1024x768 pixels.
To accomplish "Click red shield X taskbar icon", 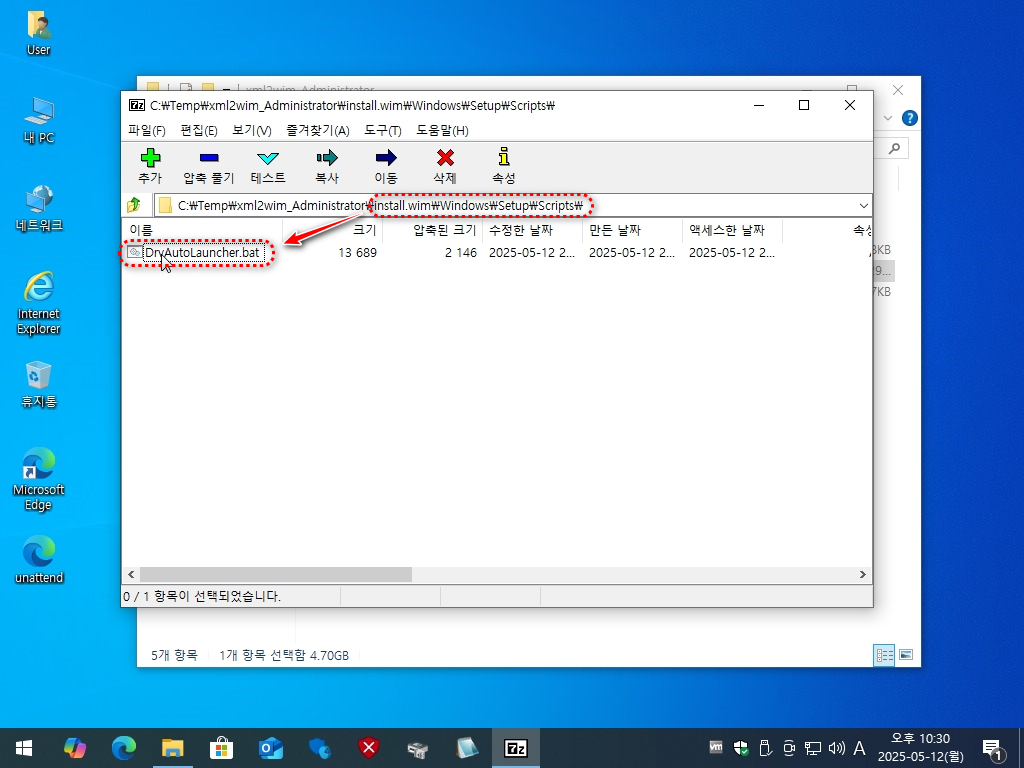I will click(368, 748).
